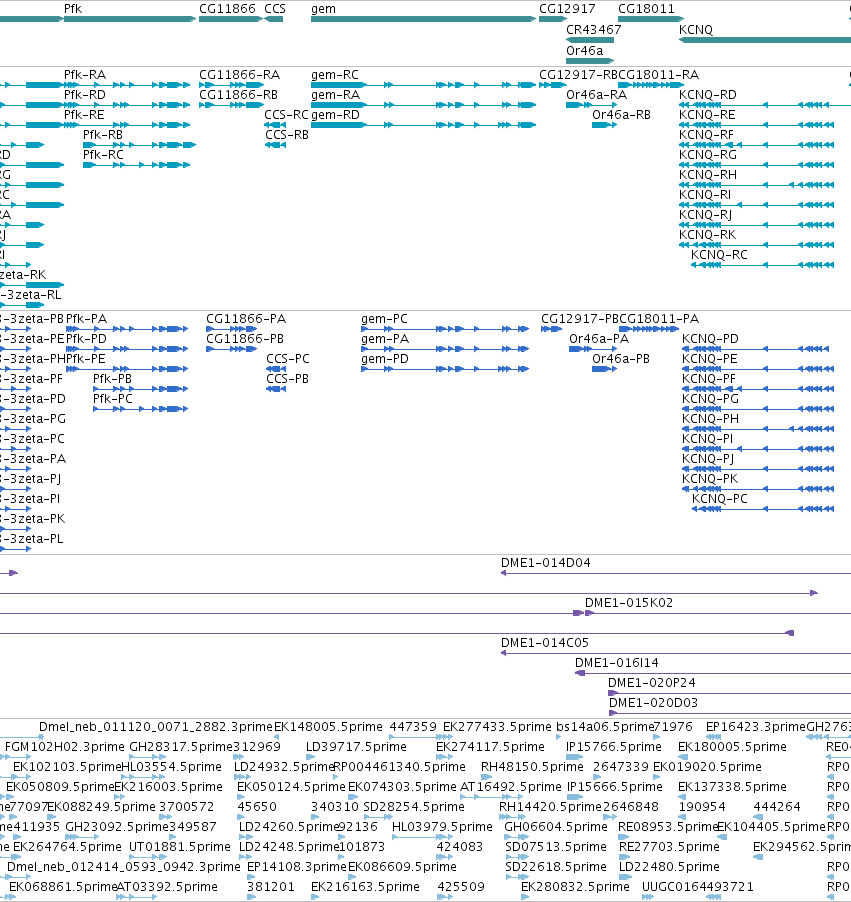Screen dimensions: 851x902
Task: Click the DME1-020D03 clone label
Action: click(653, 703)
